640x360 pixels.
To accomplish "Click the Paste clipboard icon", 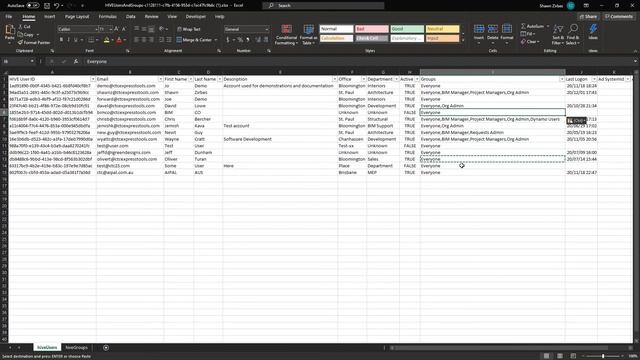I will (x=9, y=30).
